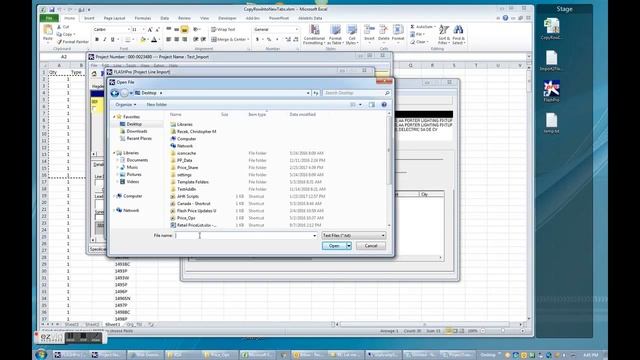Click the Open button
This screenshot has height=360, width=640.
[x=334, y=246]
